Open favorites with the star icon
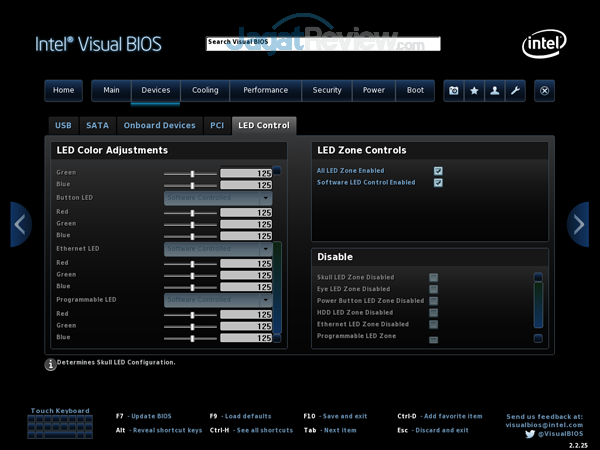 (474, 90)
